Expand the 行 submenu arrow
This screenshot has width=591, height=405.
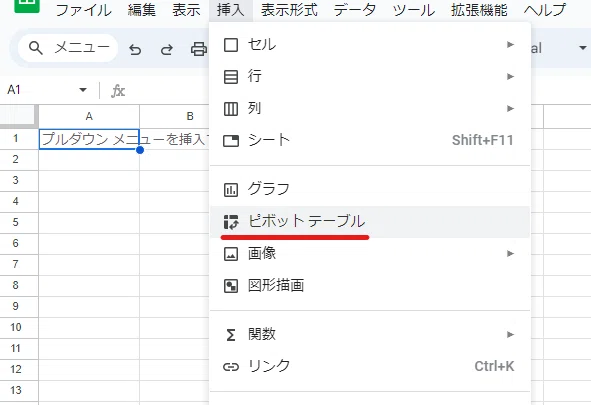point(510,76)
